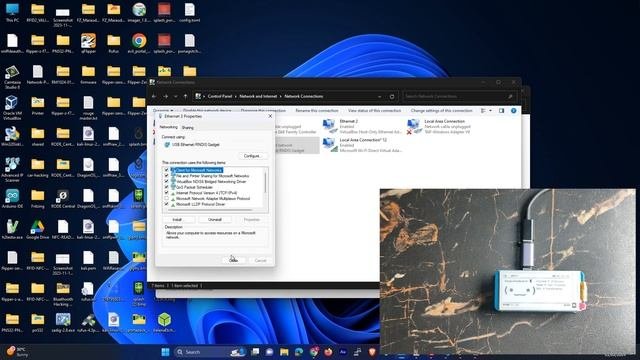Confirm the dialog with OK

[233, 260]
